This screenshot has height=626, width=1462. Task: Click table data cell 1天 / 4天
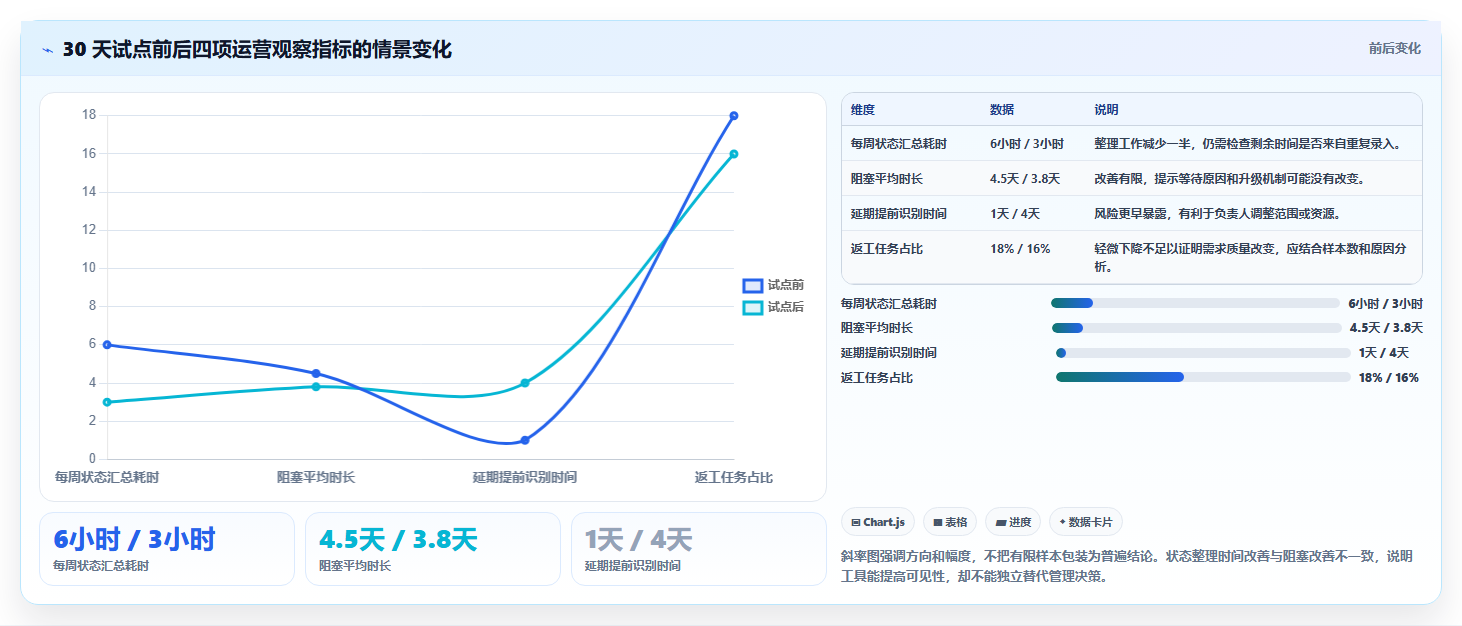click(x=1015, y=214)
